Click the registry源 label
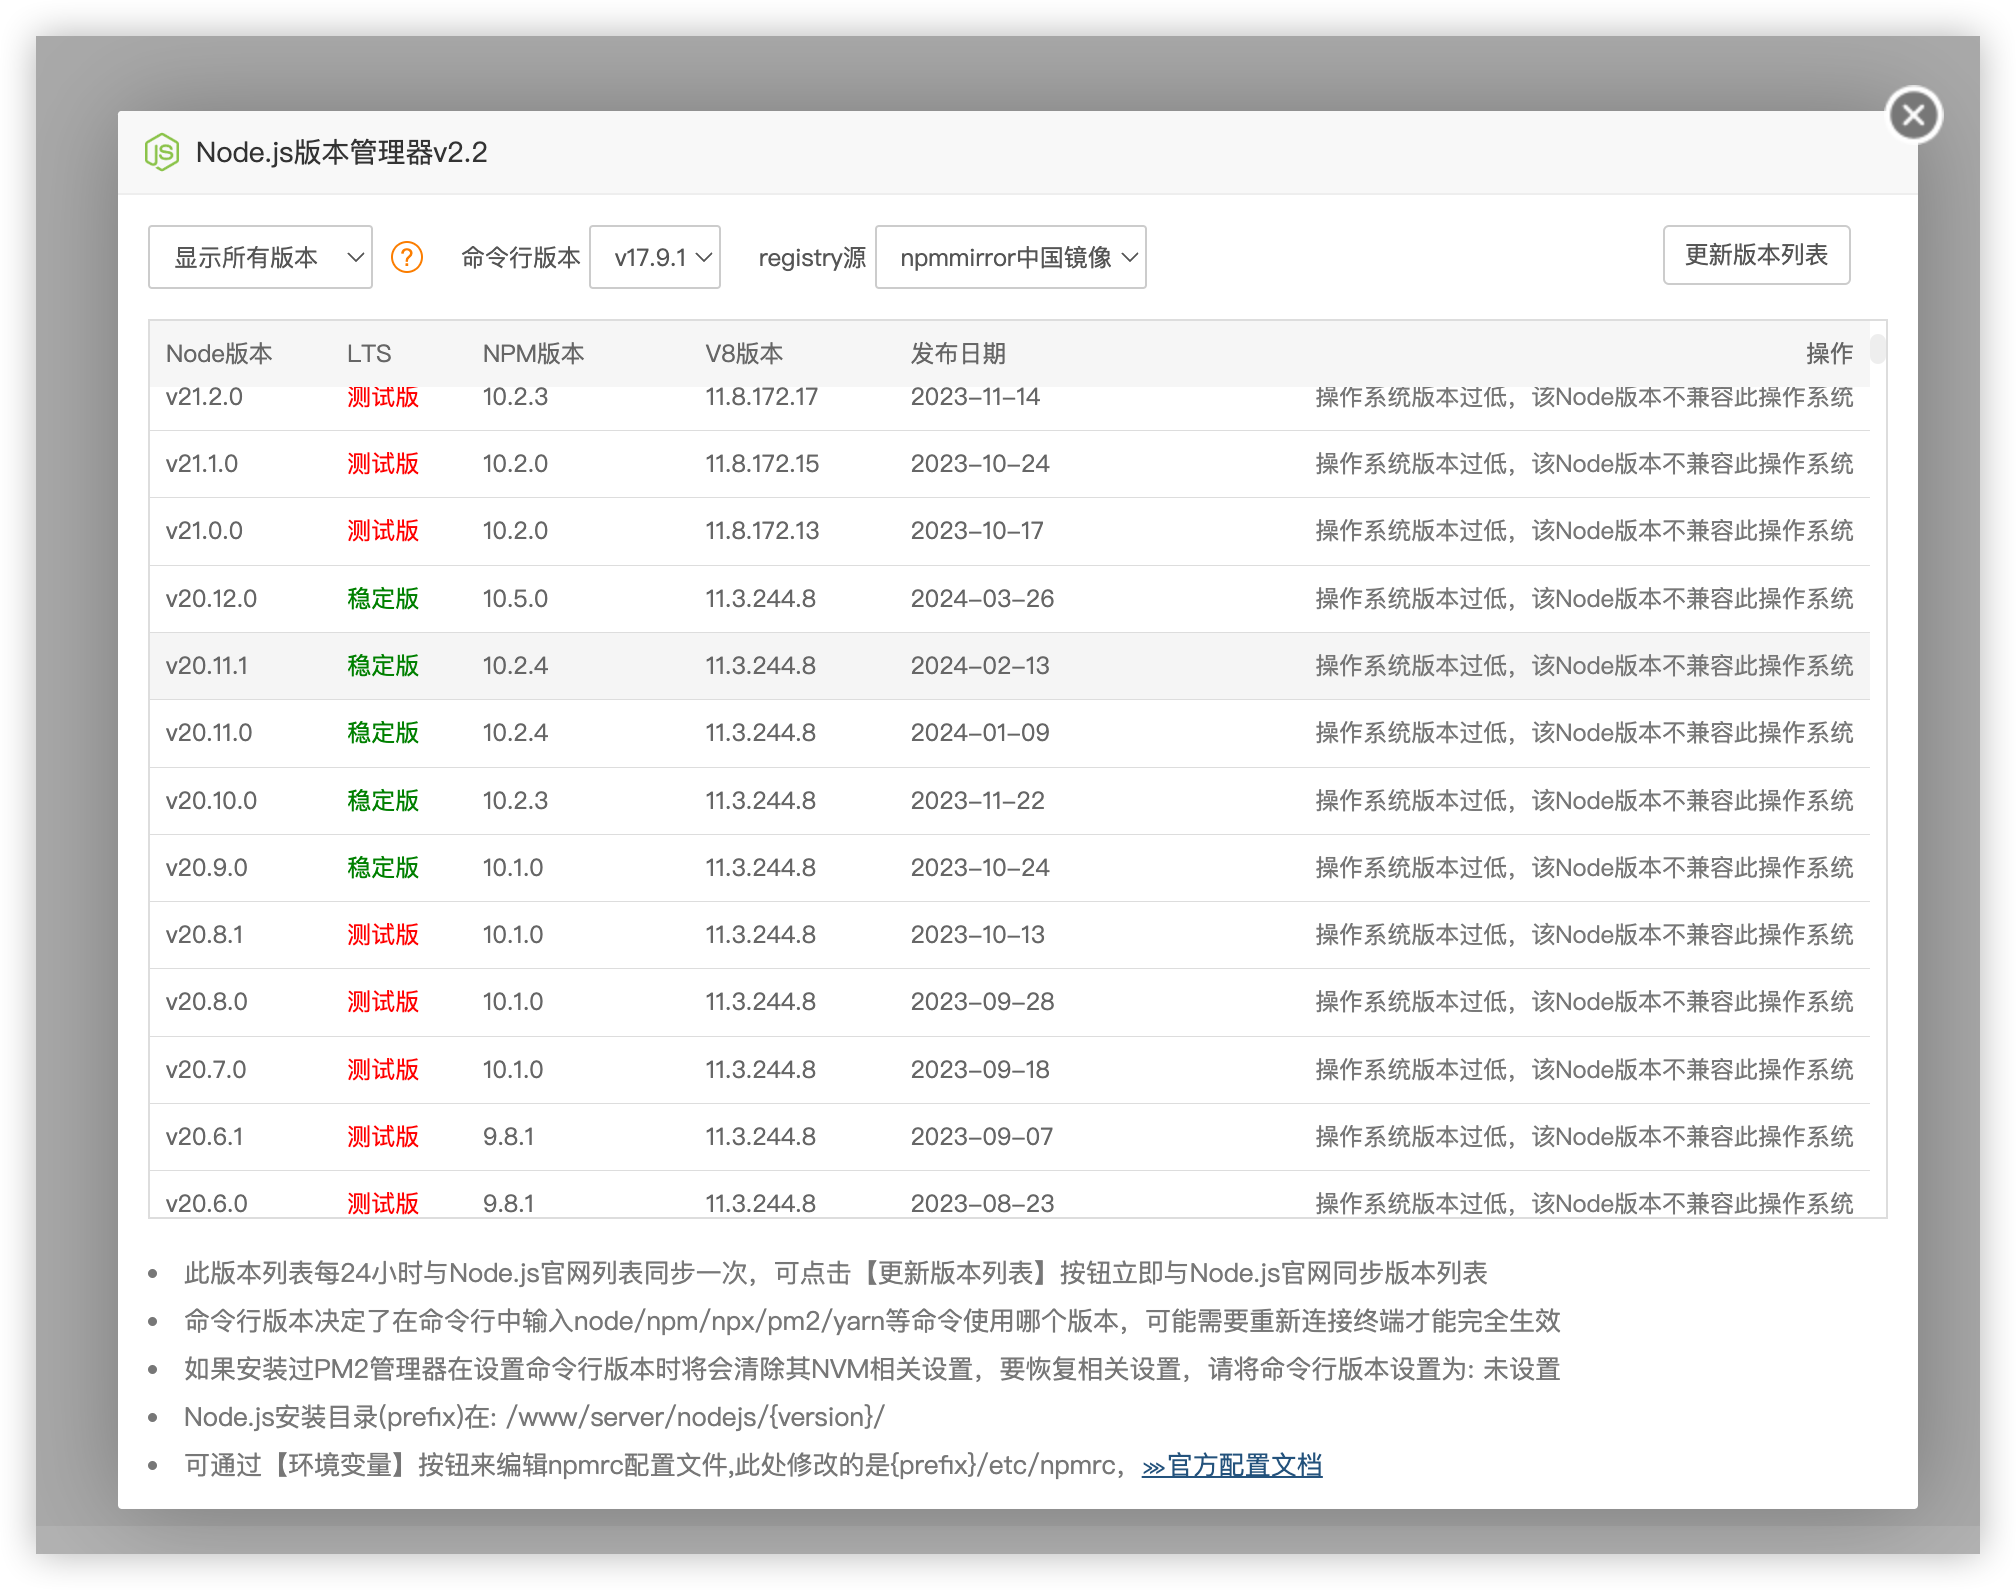Screen dimensions: 2016x1590 point(812,258)
